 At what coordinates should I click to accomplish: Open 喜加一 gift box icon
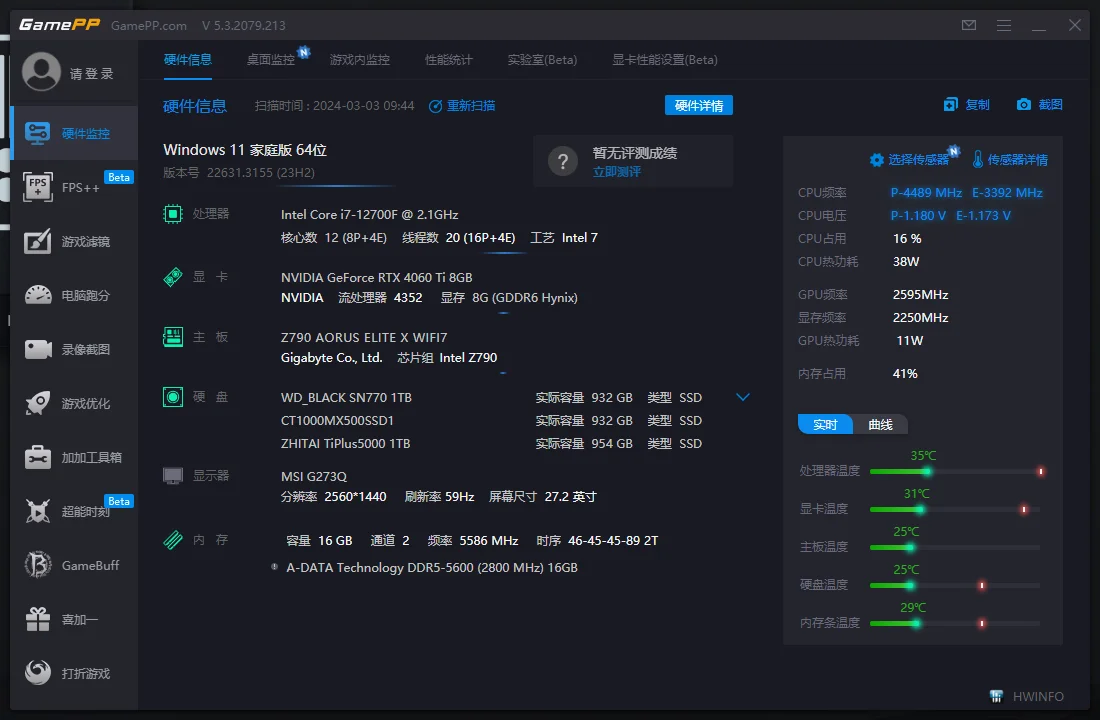click(x=38, y=619)
